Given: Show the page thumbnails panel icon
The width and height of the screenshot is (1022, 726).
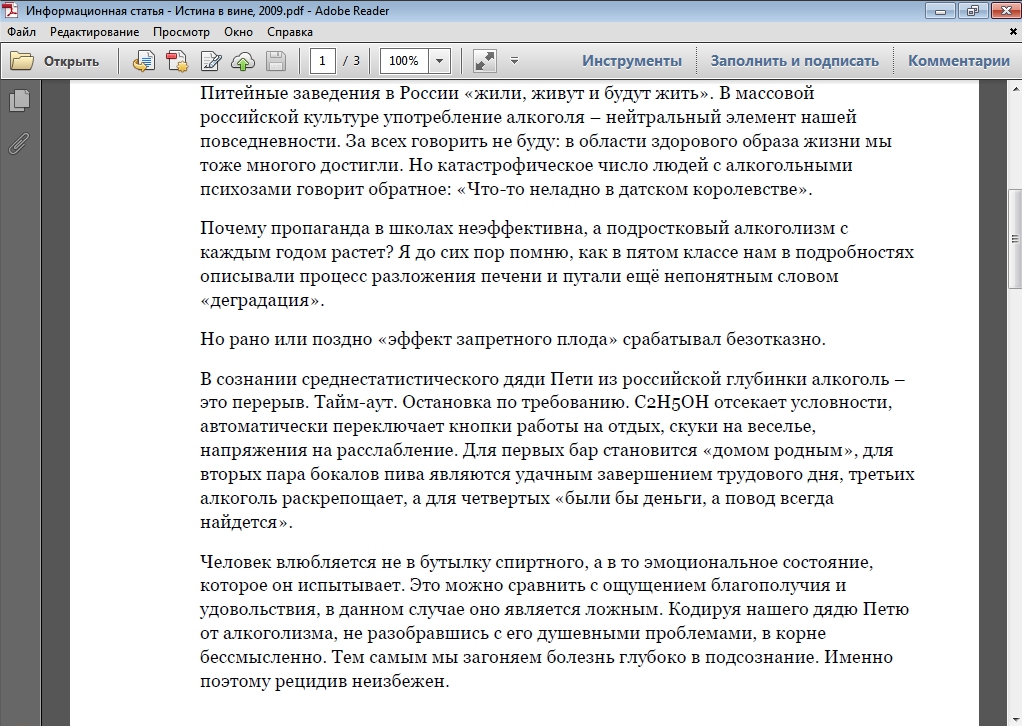Looking at the screenshot, I should click(20, 100).
